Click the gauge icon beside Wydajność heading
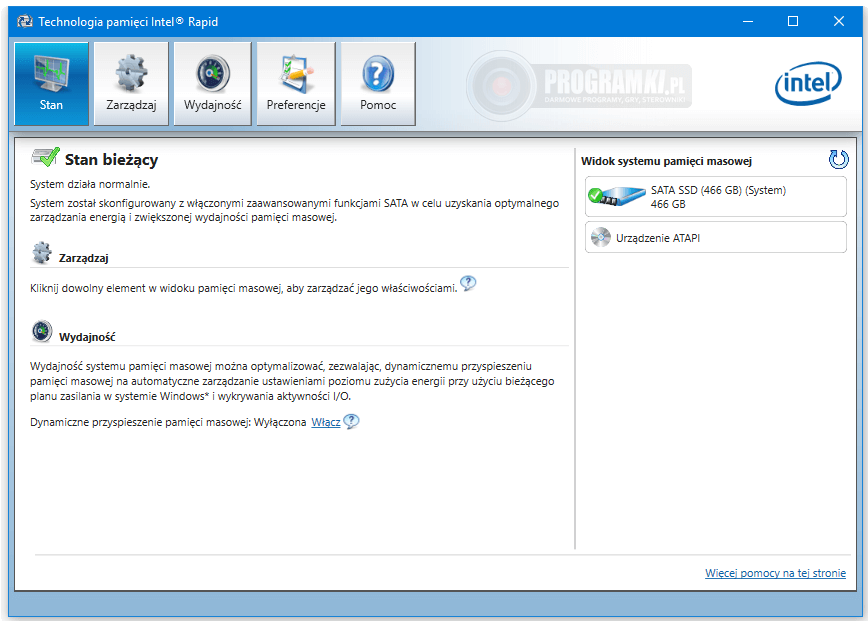 [x=42, y=331]
